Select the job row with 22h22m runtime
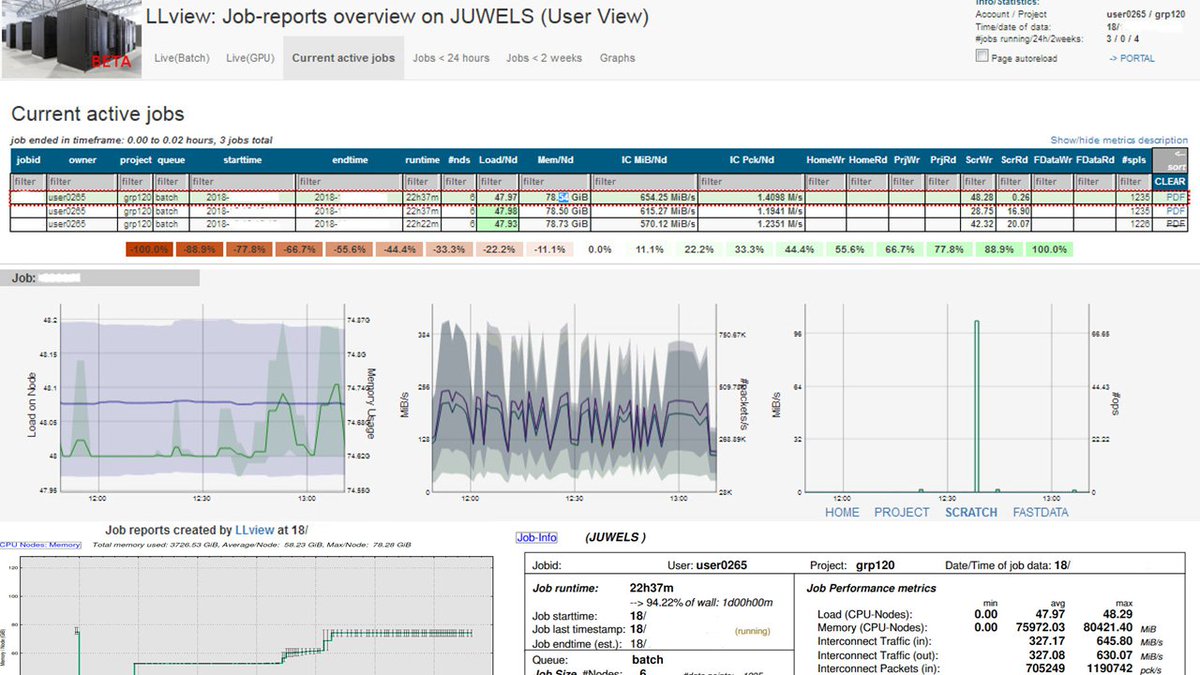 pyautogui.click(x=599, y=224)
